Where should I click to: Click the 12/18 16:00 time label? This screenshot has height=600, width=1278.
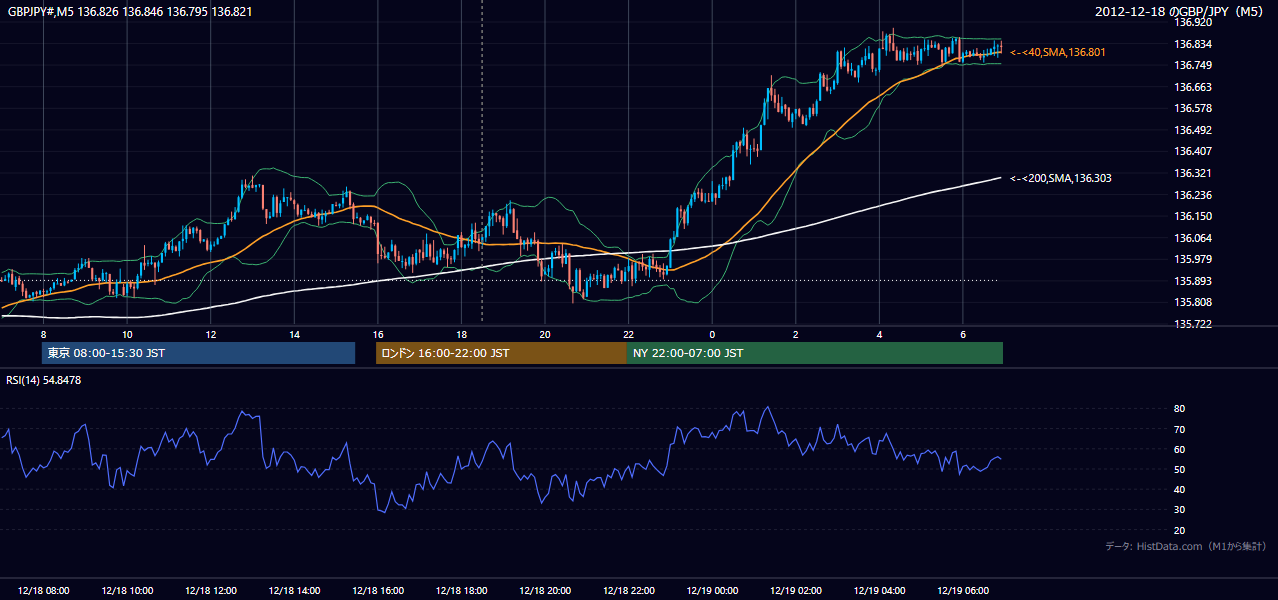tap(378, 591)
